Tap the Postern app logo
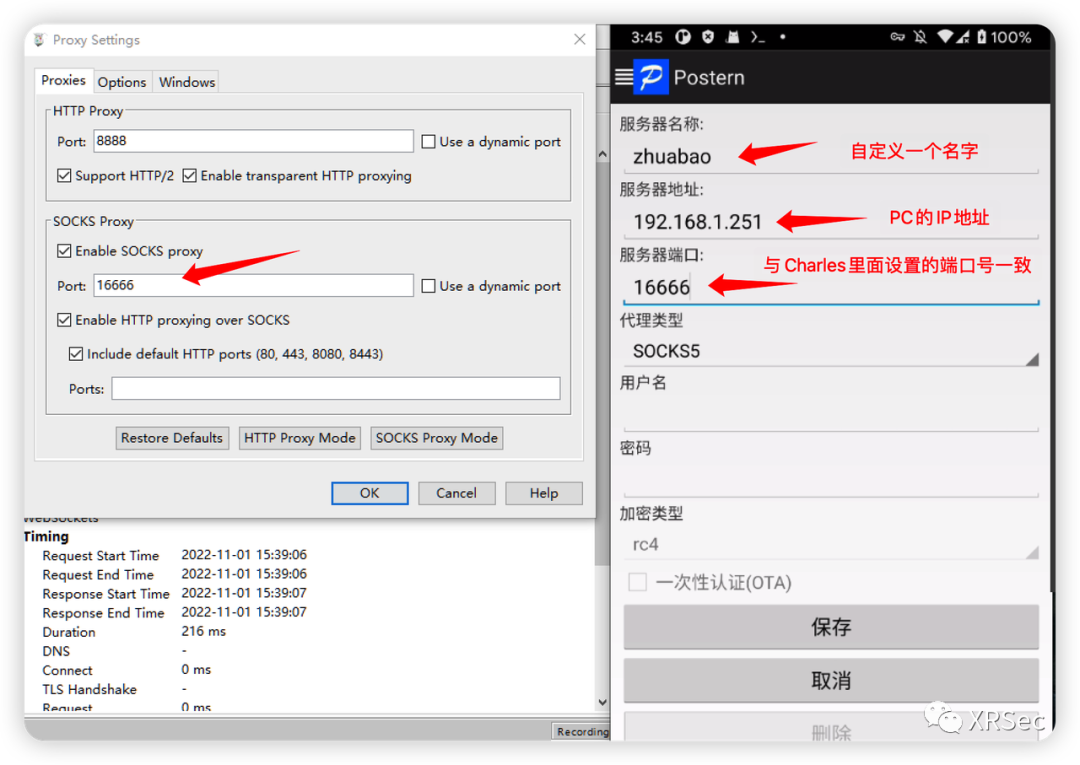1080x765 pixels. [x=651, y=77]
